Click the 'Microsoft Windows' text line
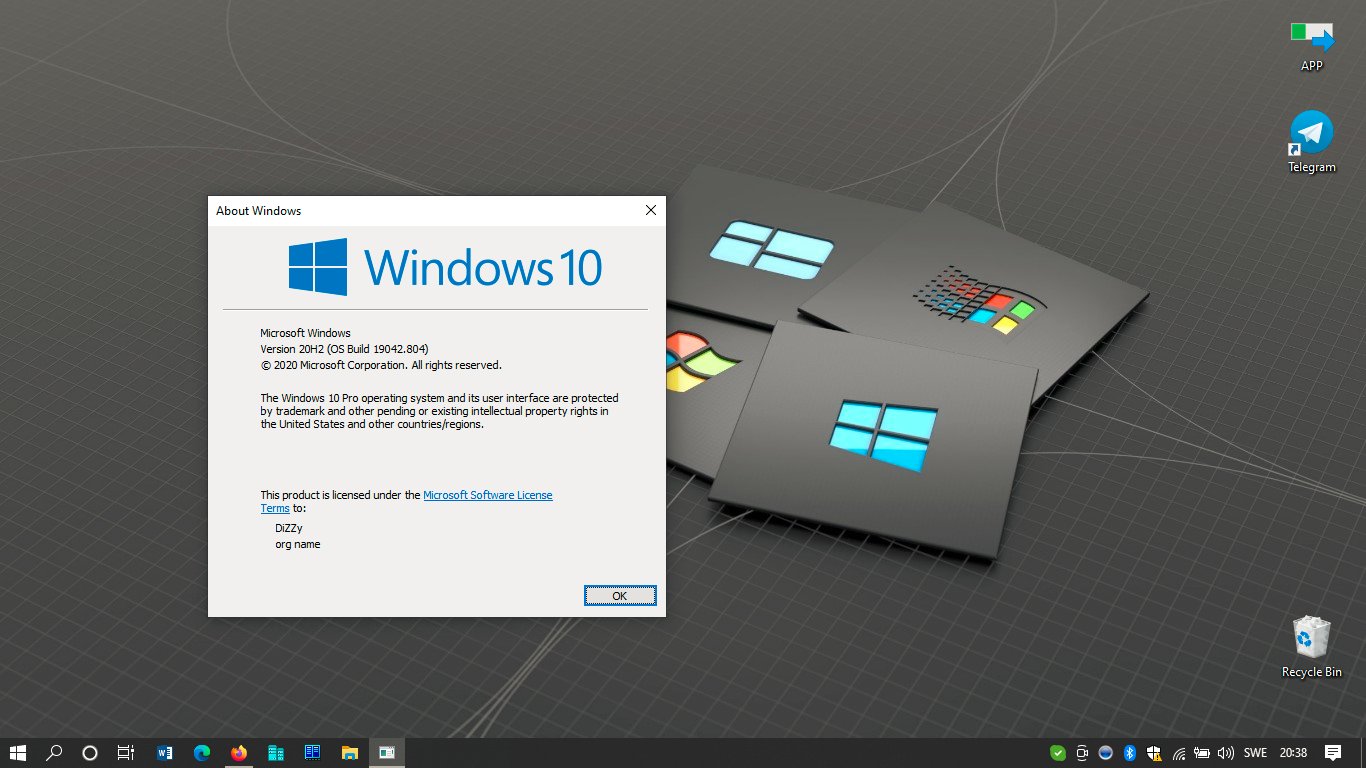 (305, 333)
